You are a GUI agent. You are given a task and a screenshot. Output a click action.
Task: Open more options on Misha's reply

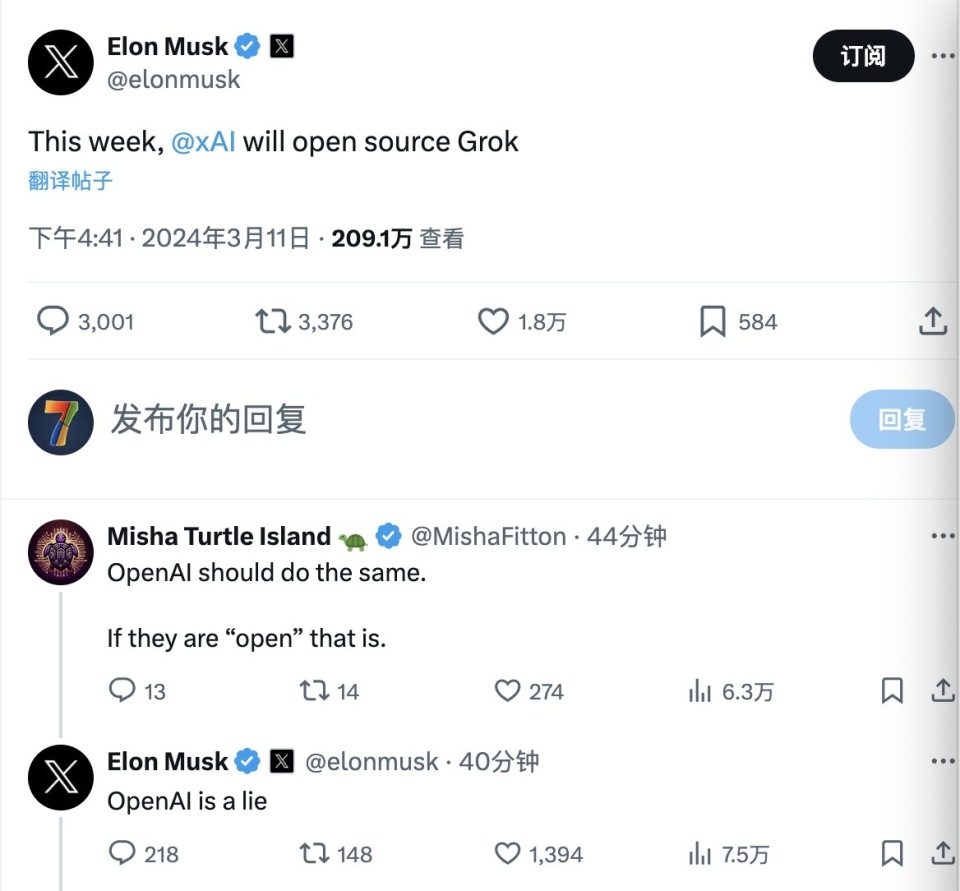(x=941, y=535)
